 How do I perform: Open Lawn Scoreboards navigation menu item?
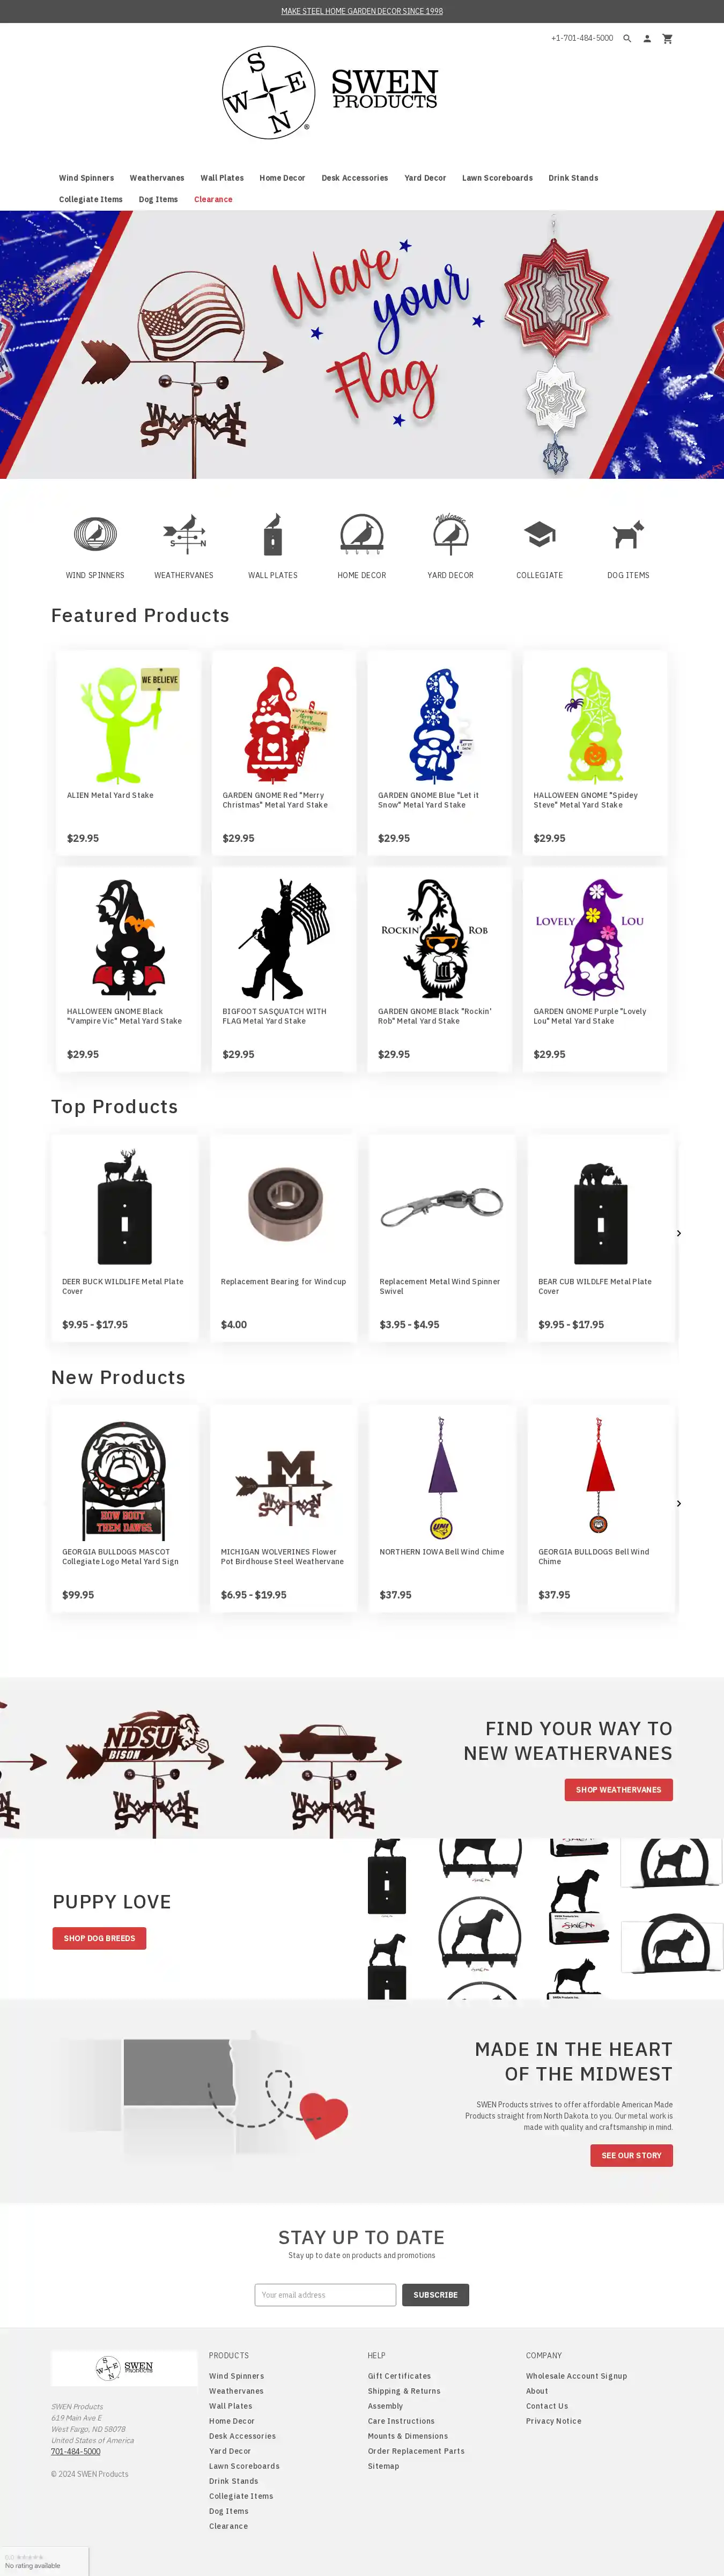click(x=497, y=178)
